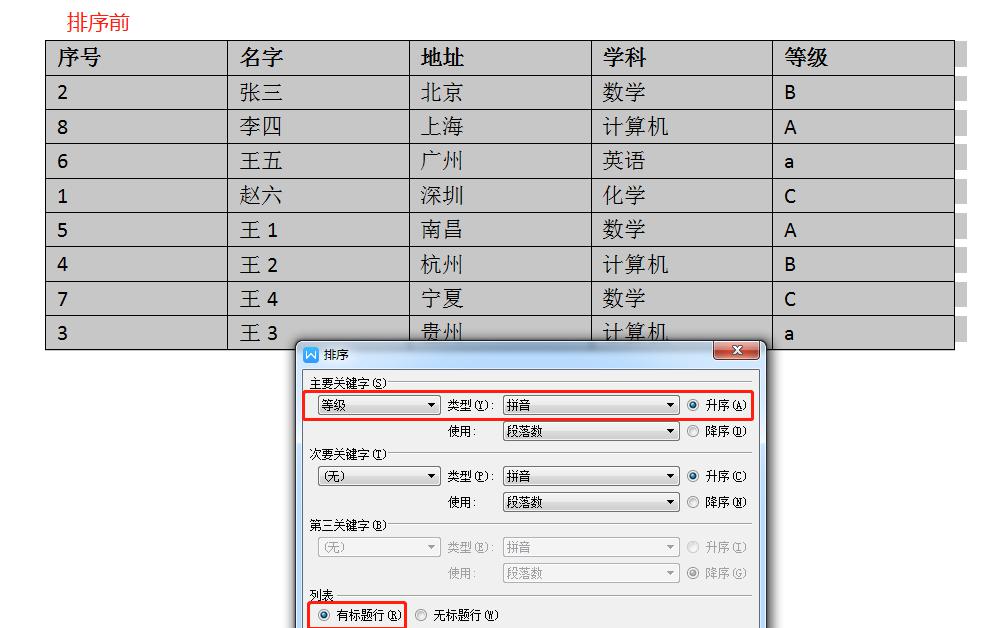Open secondary keyword 类型(P) 拼音 dropdown

click(x=591, y=476)
